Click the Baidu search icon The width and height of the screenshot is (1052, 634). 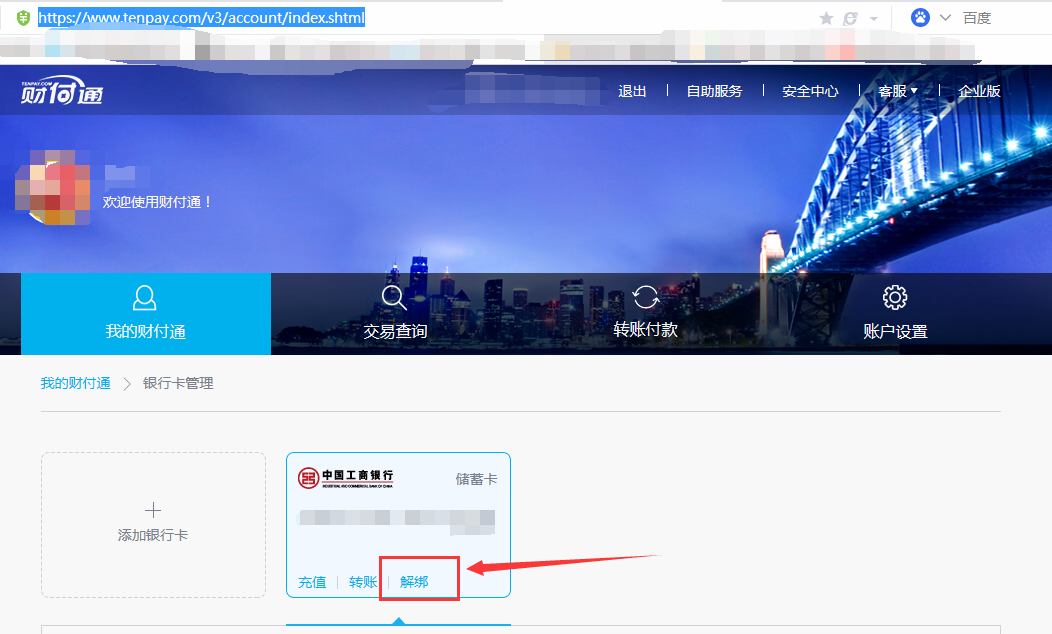click(919, 16)
